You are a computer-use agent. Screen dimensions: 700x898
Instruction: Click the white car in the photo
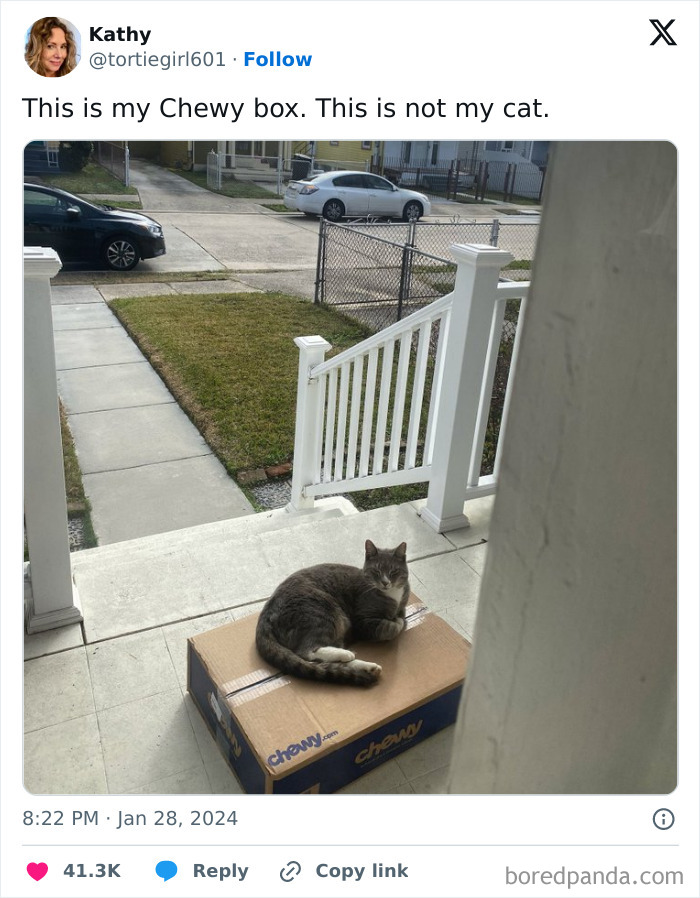tap(357, 196)
